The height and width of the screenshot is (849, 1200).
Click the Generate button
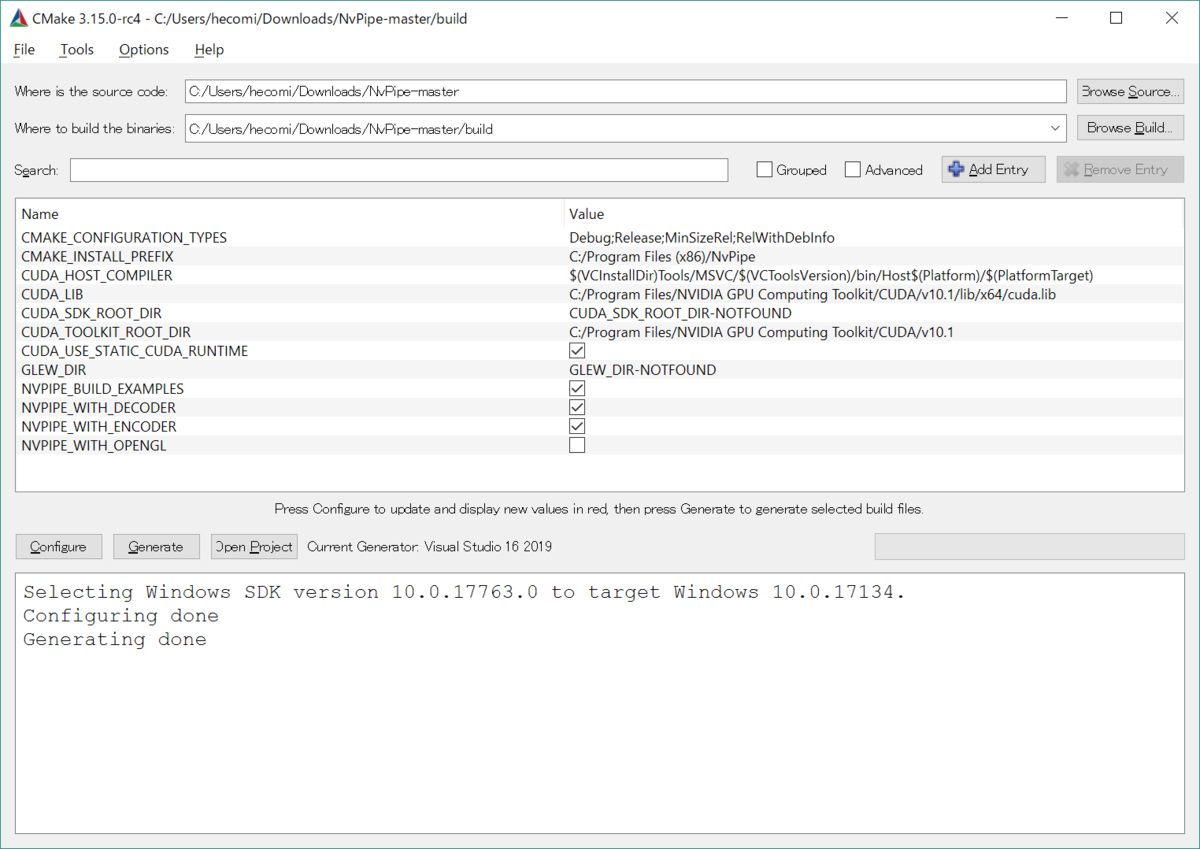(156, 547)
